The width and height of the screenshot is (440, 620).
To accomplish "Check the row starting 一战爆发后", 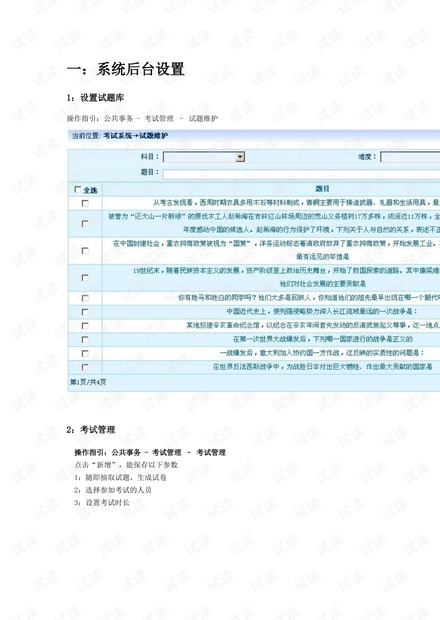I will click(x=85, y=353).
